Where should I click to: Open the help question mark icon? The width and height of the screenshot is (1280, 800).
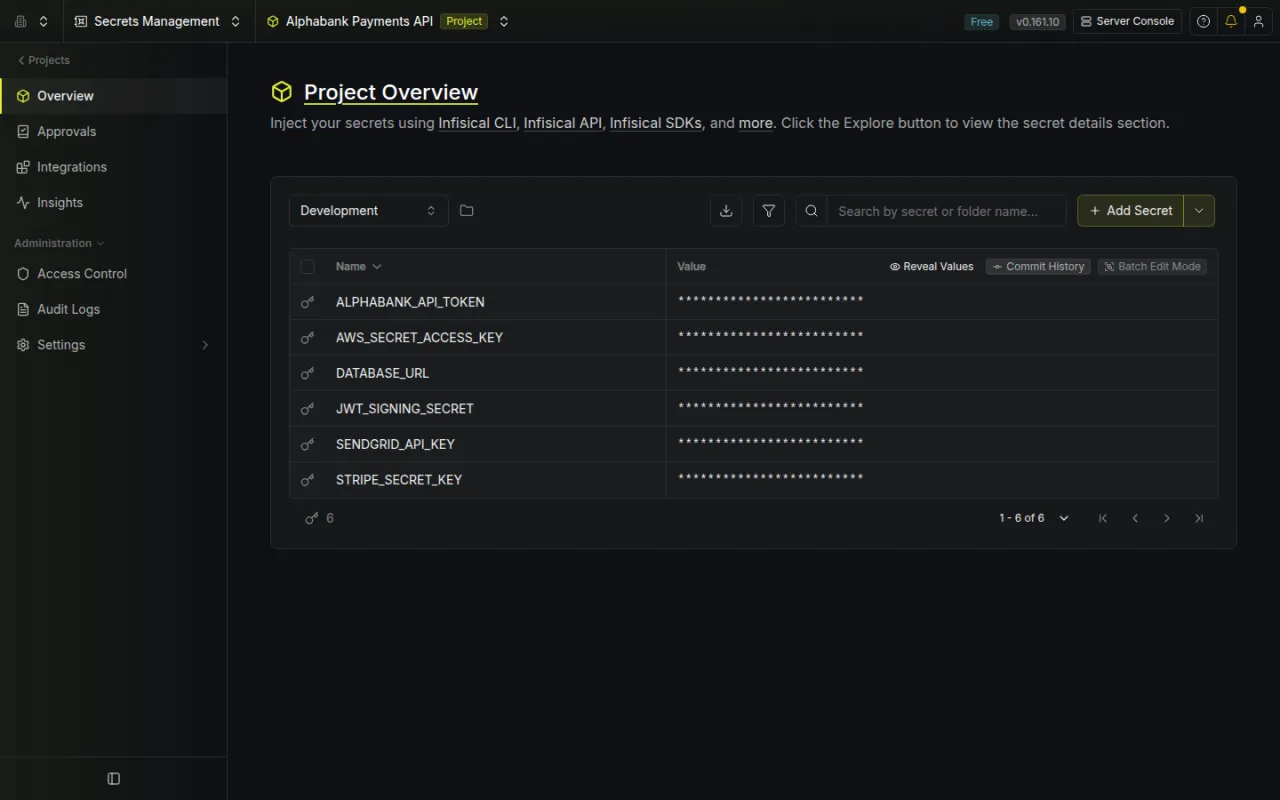click(x=1204, y=21)
